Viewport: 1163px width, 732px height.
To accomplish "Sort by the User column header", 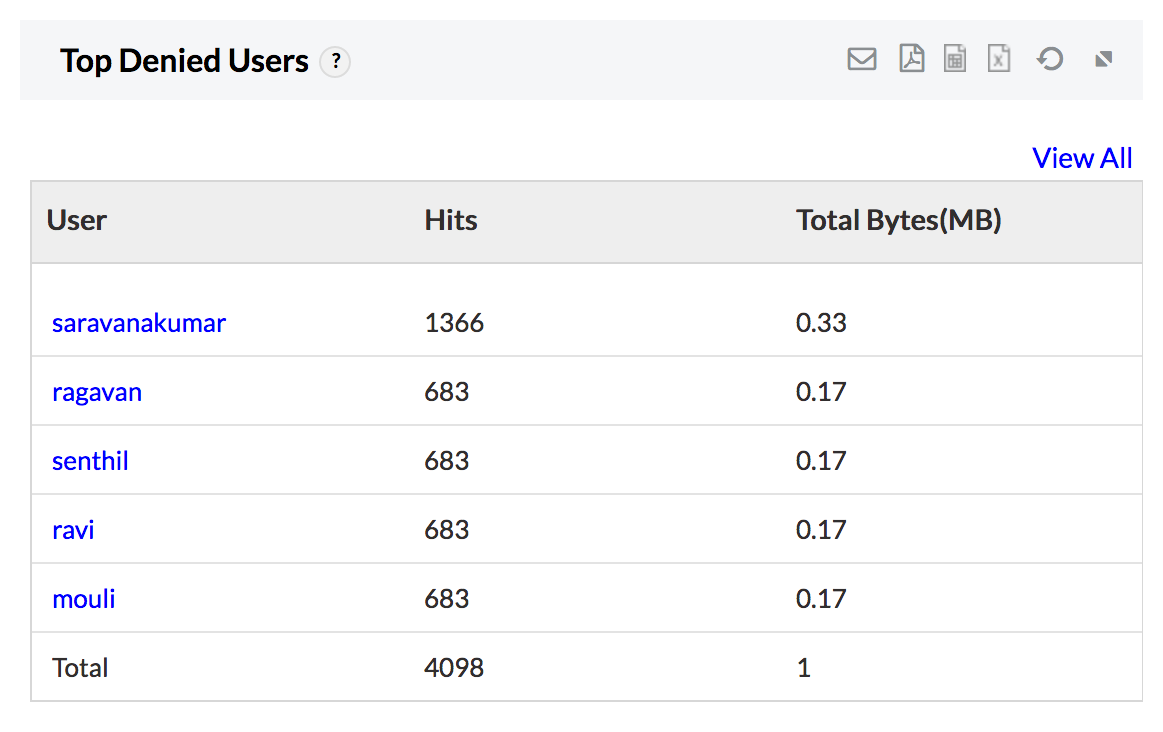I will pyautogui.click(x=78, y=221).
